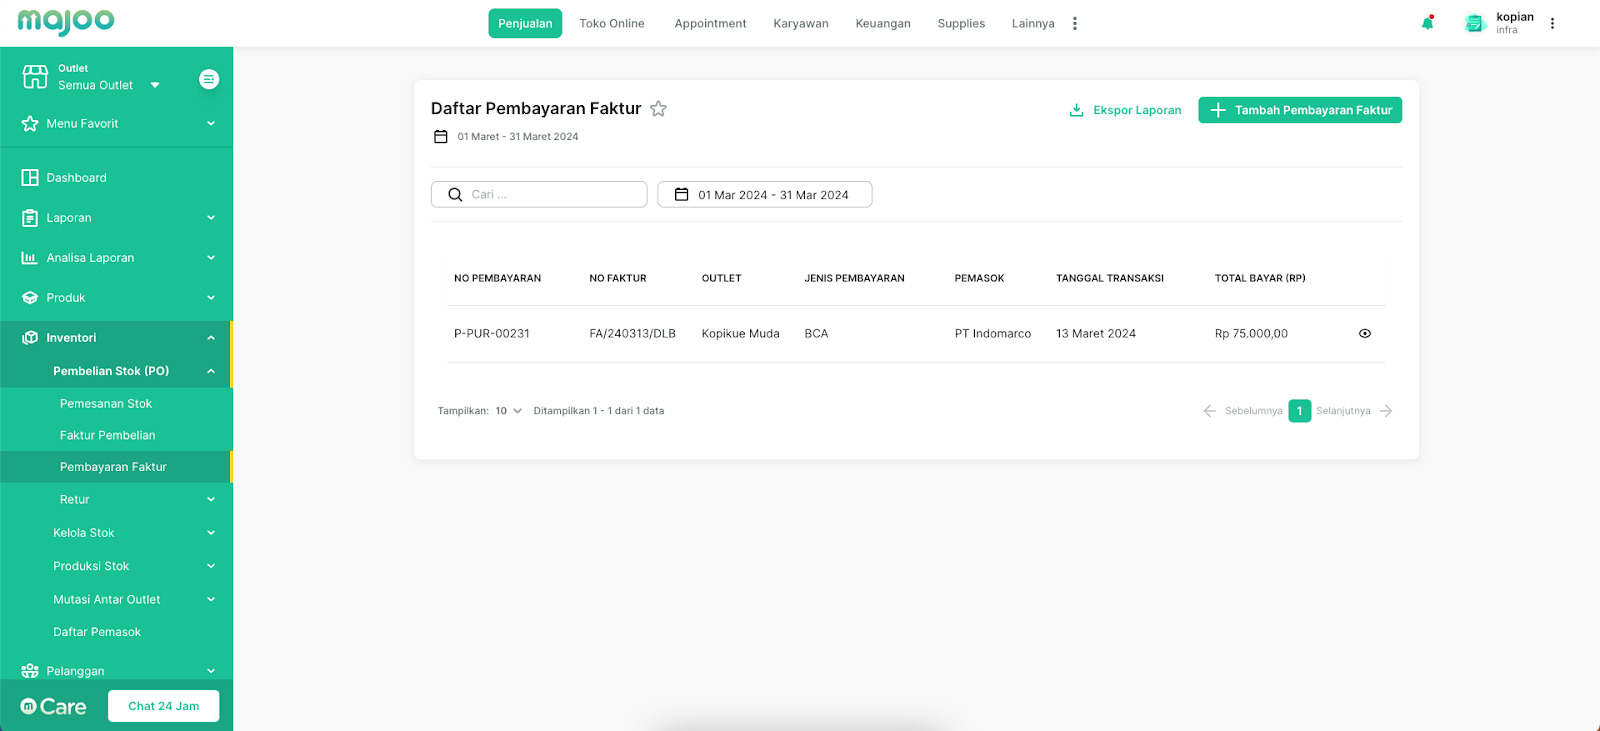Click the plus icon in Tambah Pembayaran Faktur
This screenshot has width=1600, height=731.
click(1218, 110)
